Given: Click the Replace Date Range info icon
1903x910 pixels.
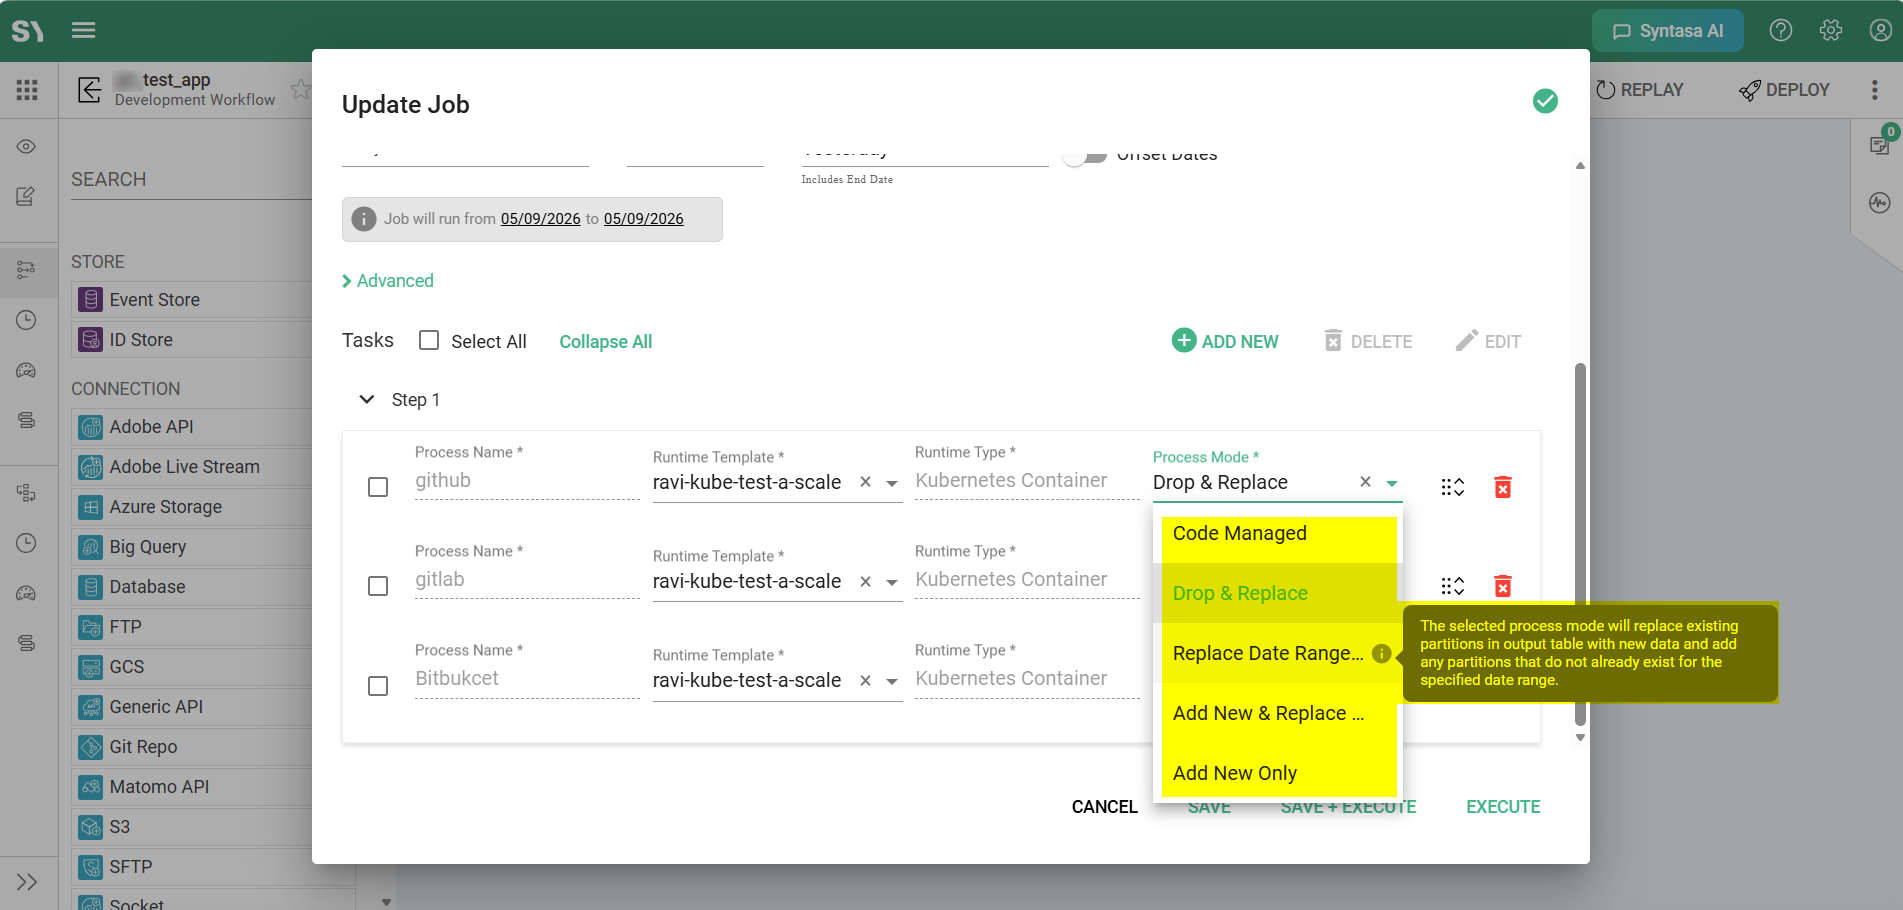Looking at the screenshot, I should (x=1382, y=653).
